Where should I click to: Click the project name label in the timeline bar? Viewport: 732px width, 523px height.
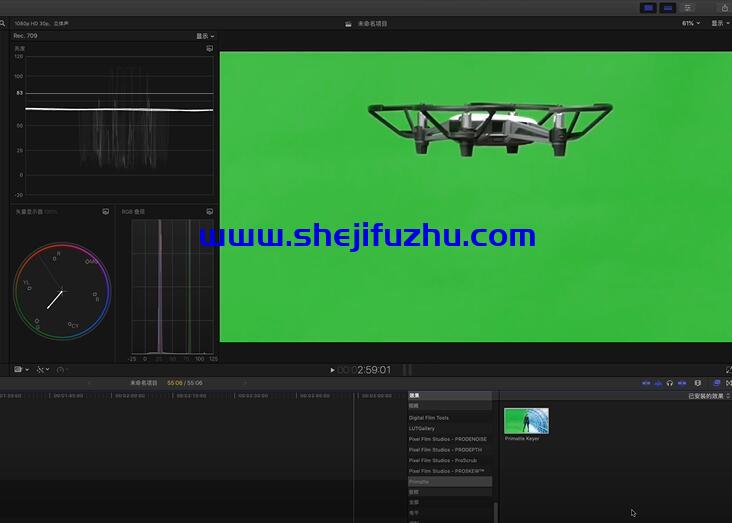click(x=143, y=383)
